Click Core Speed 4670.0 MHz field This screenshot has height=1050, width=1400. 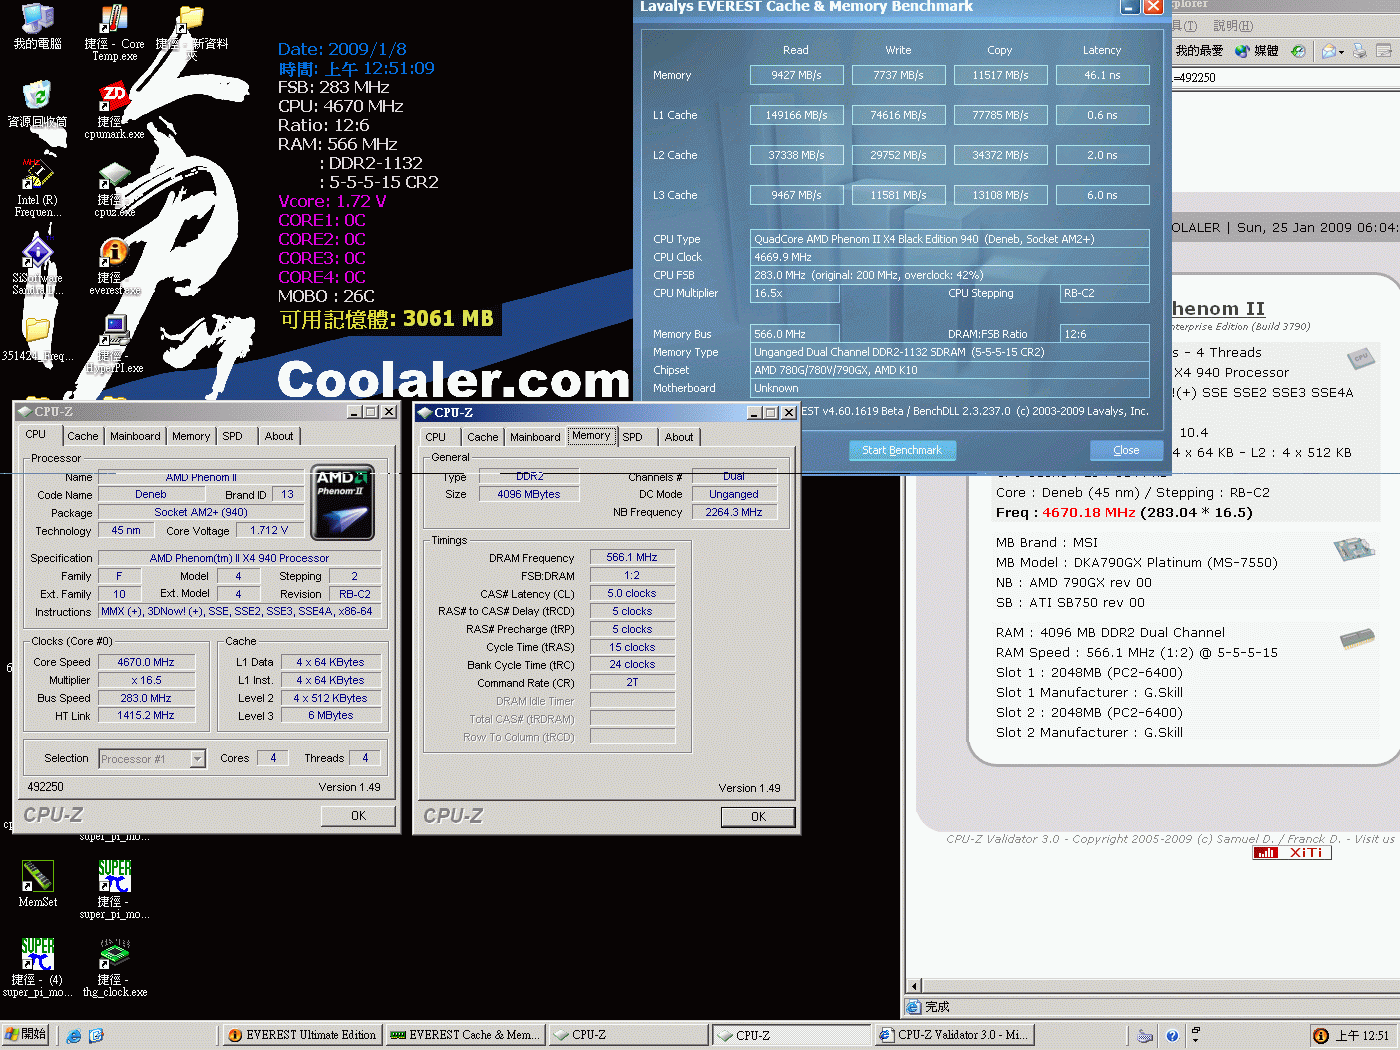tap(146, 662)
